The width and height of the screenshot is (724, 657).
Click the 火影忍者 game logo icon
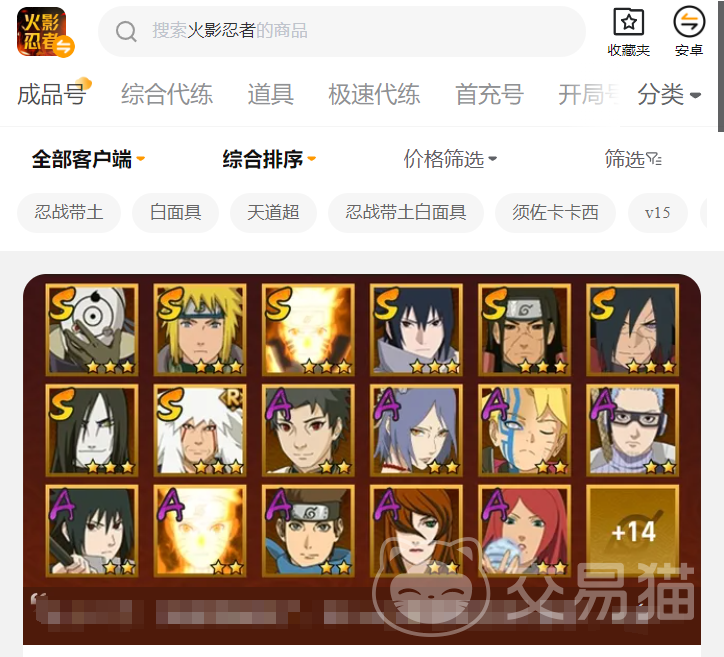[45, 32]
